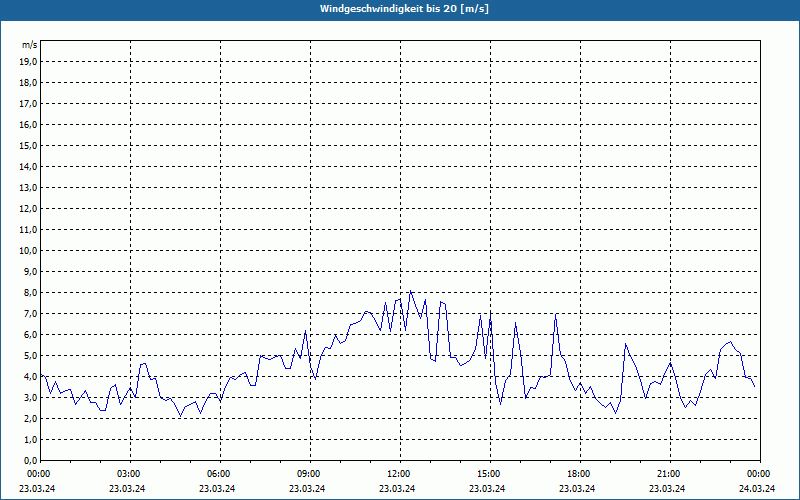
Task: Click the 06:00 time label on x-axis
Action: (220, 474)
